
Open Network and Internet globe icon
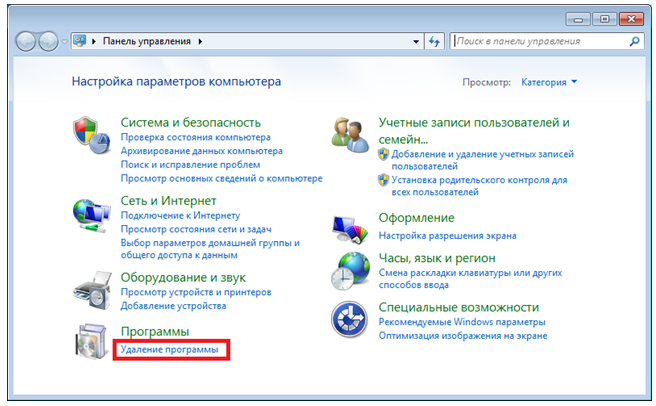tap(91, 216)
